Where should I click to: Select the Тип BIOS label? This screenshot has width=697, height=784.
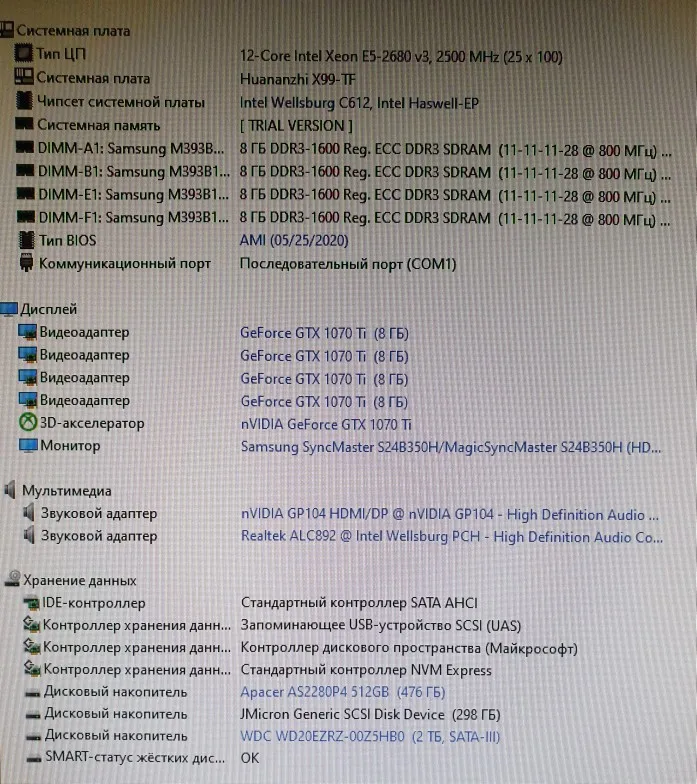coord(68,240)
